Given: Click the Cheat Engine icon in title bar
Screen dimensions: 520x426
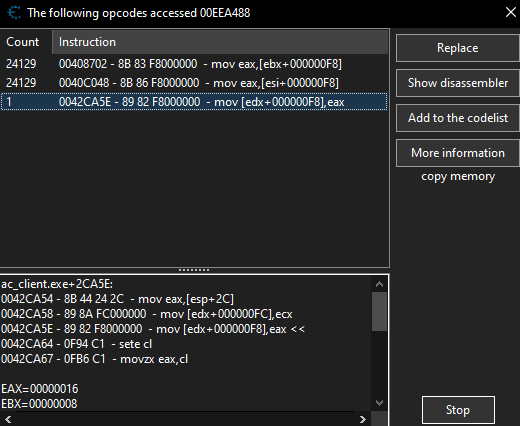Looking at the screenshot, I should [x=14, y=13].
